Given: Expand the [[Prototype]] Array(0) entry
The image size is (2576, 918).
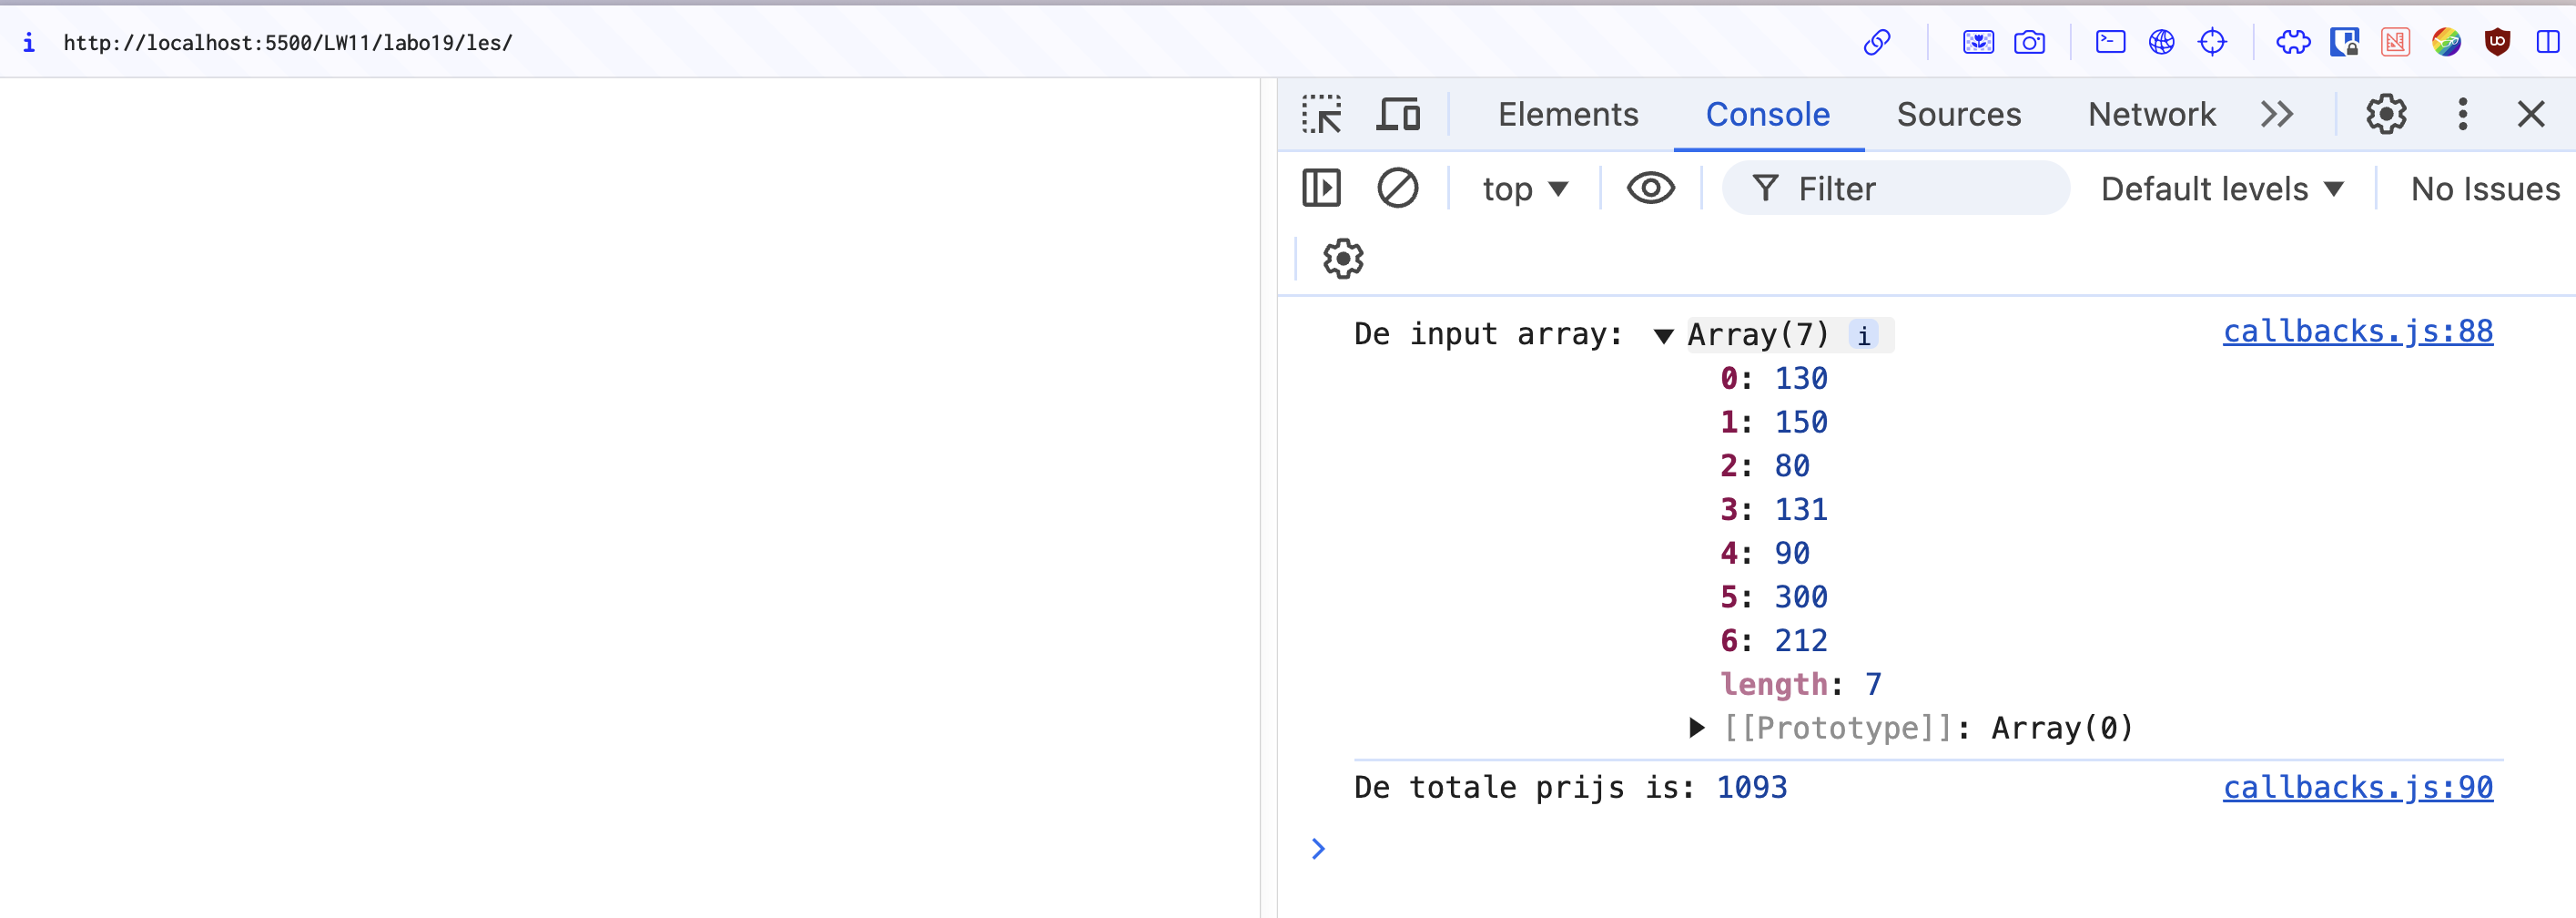Looking at the screenshot, I should pos(1696,728).
